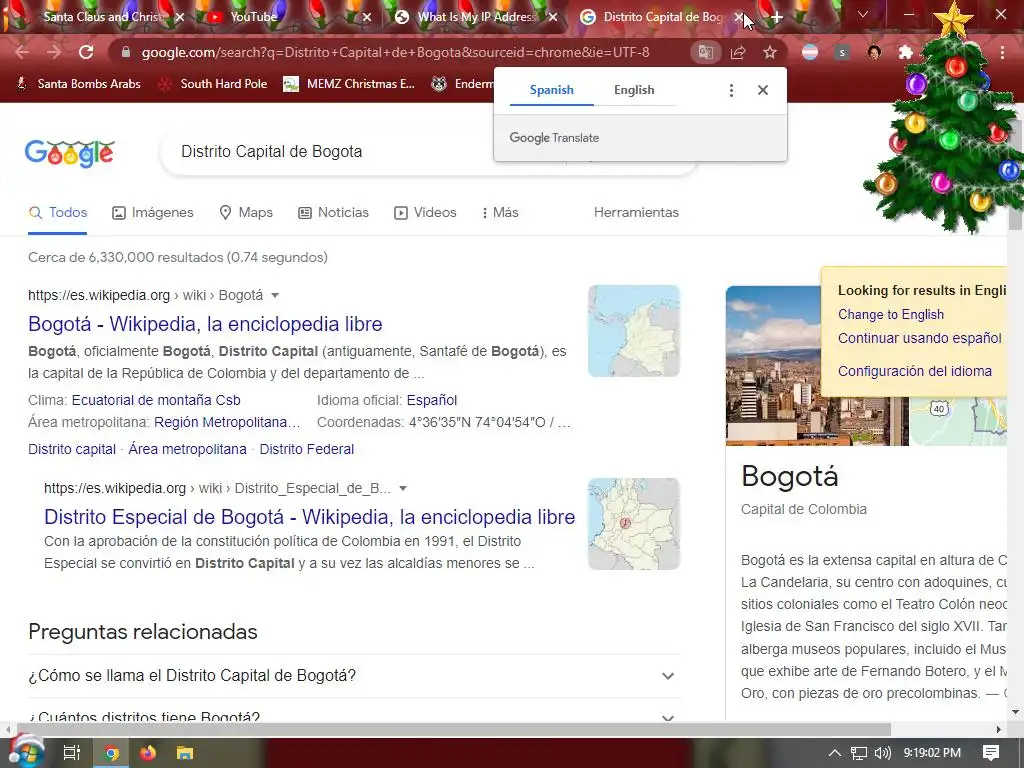
Task: Click the Colombia map thumbnail of first result
Action: (x=633, y=331)
